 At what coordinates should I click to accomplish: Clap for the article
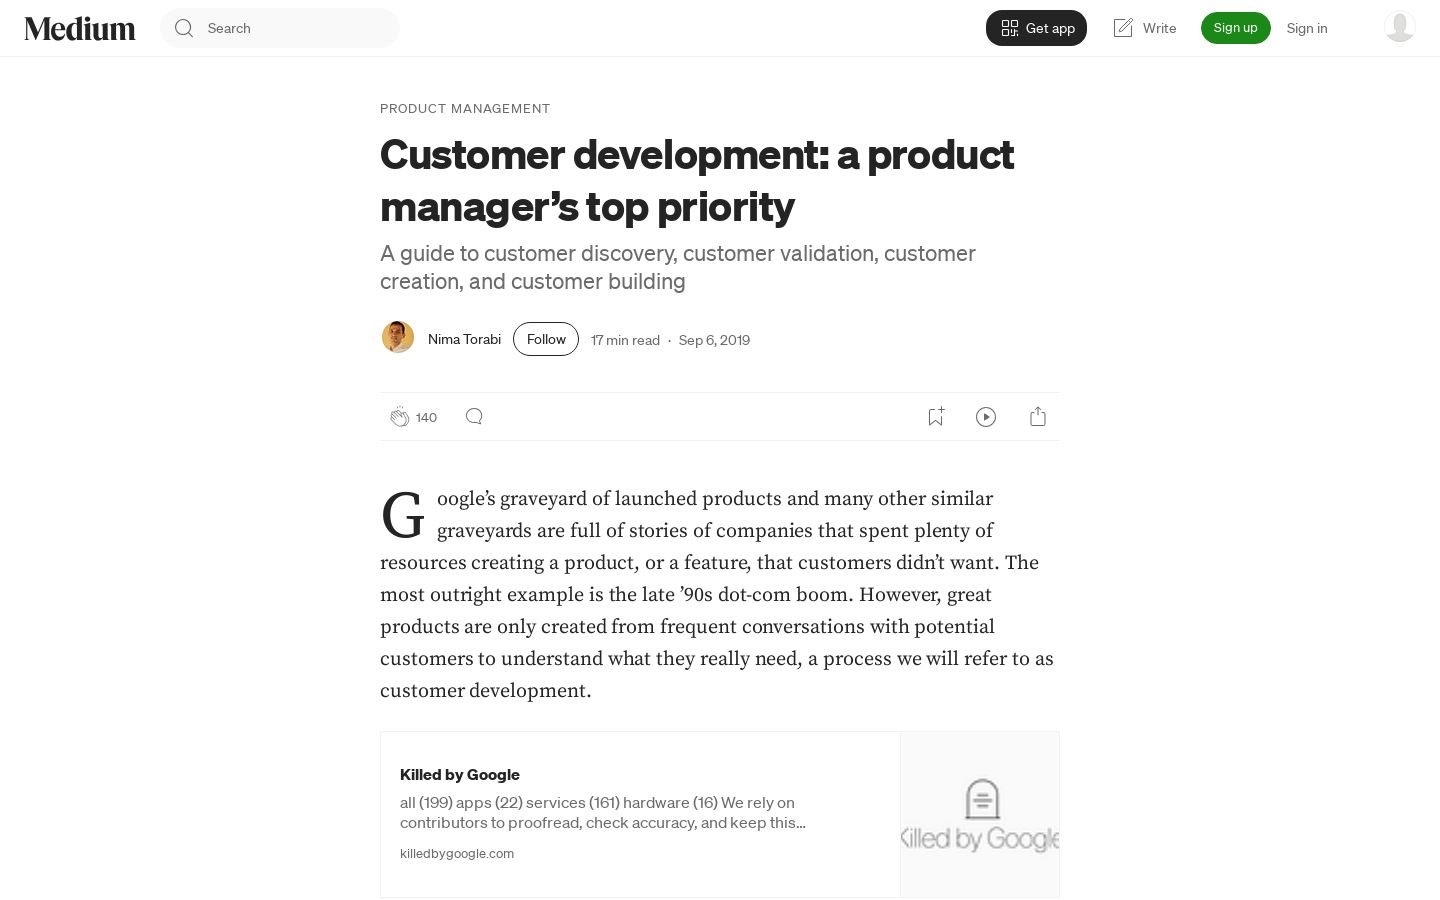tap(399, 417)
